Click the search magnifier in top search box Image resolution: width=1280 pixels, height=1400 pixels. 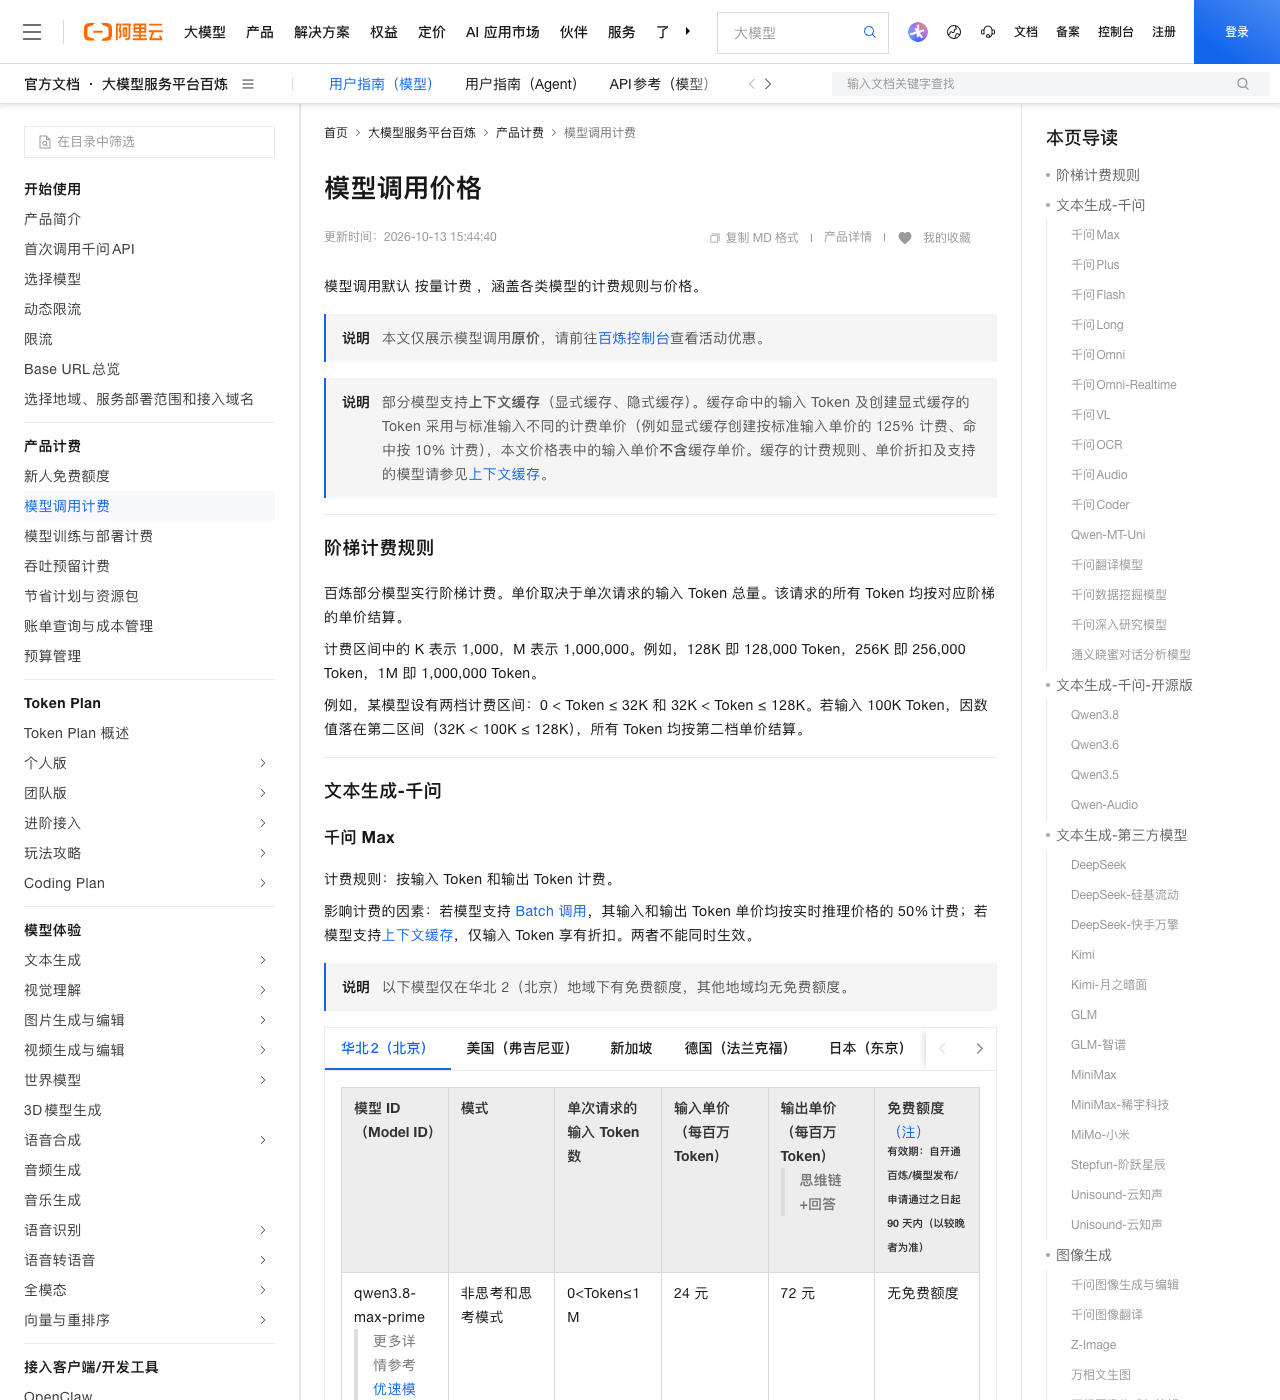870,32
